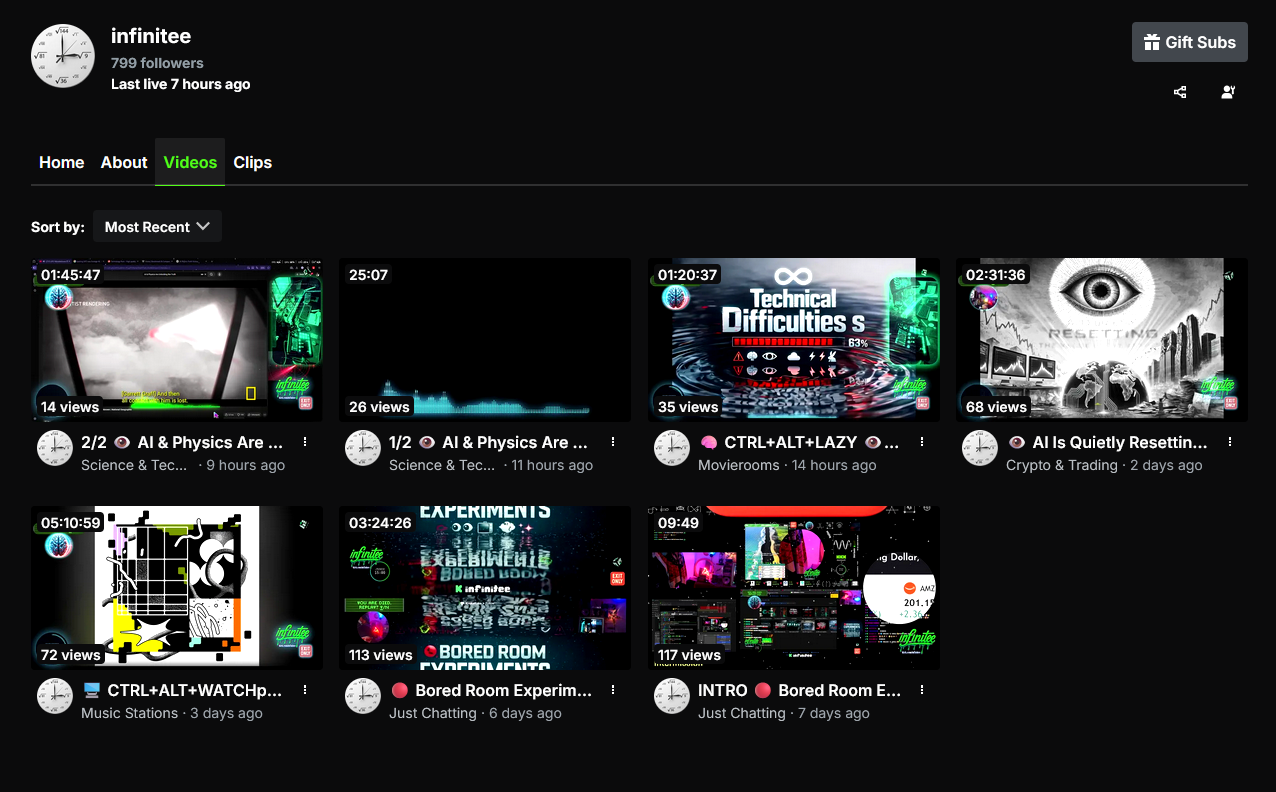The image size is (1276, 792).
Task: Open options menu for CTRL+ALT+WATCH video
Action: (305, 690)
